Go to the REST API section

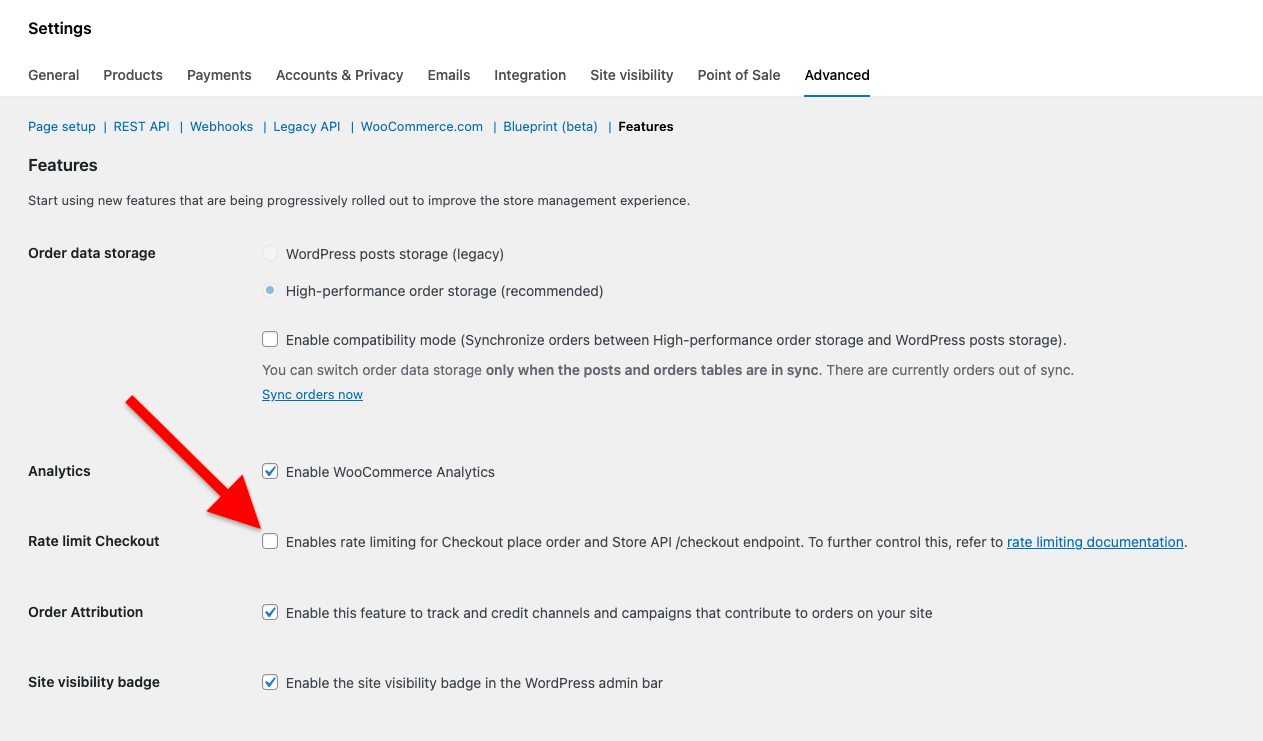142,127
